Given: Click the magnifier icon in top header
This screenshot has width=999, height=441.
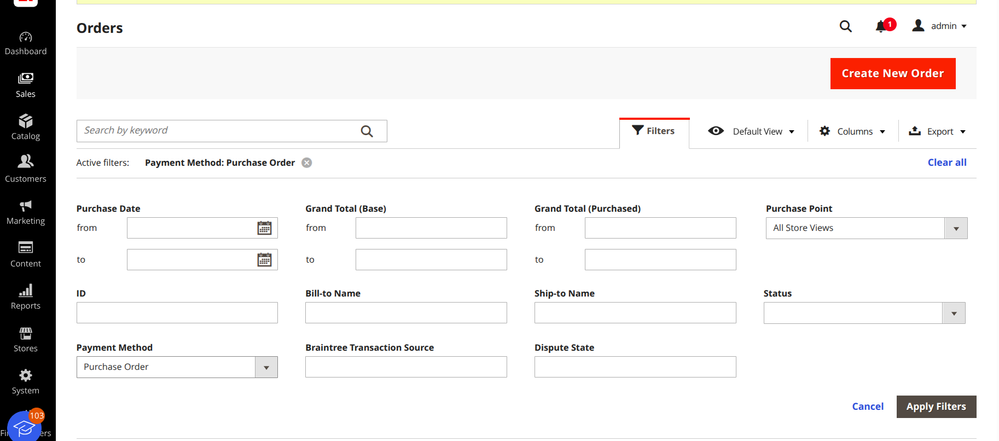Looking at the screenshot, I should [x=845, y=27].
